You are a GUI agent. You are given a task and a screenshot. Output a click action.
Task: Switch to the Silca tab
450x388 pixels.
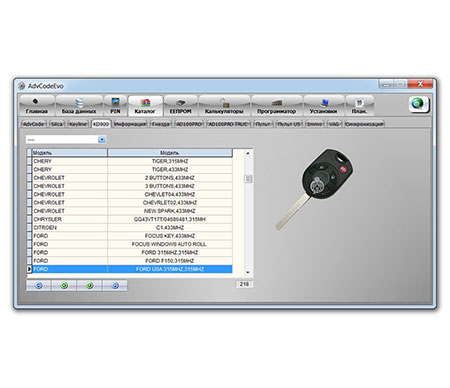tap(57, 124)
